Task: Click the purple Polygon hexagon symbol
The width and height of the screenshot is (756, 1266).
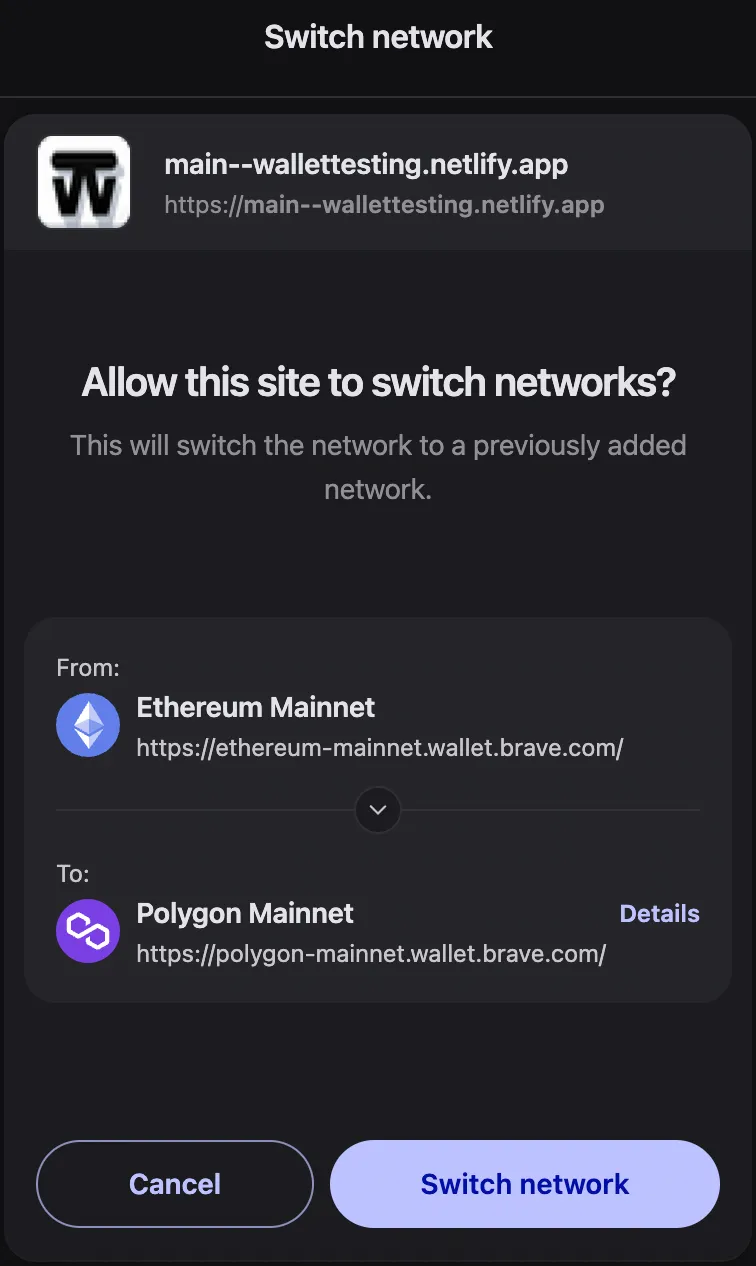Action: coord(87,931)
